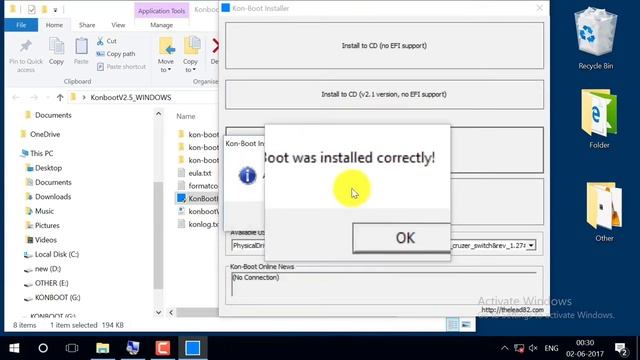Click Paste shortcut in the ribbon
Screen dimensions: 640x360
pyautogui.click(x=121, y=67)
